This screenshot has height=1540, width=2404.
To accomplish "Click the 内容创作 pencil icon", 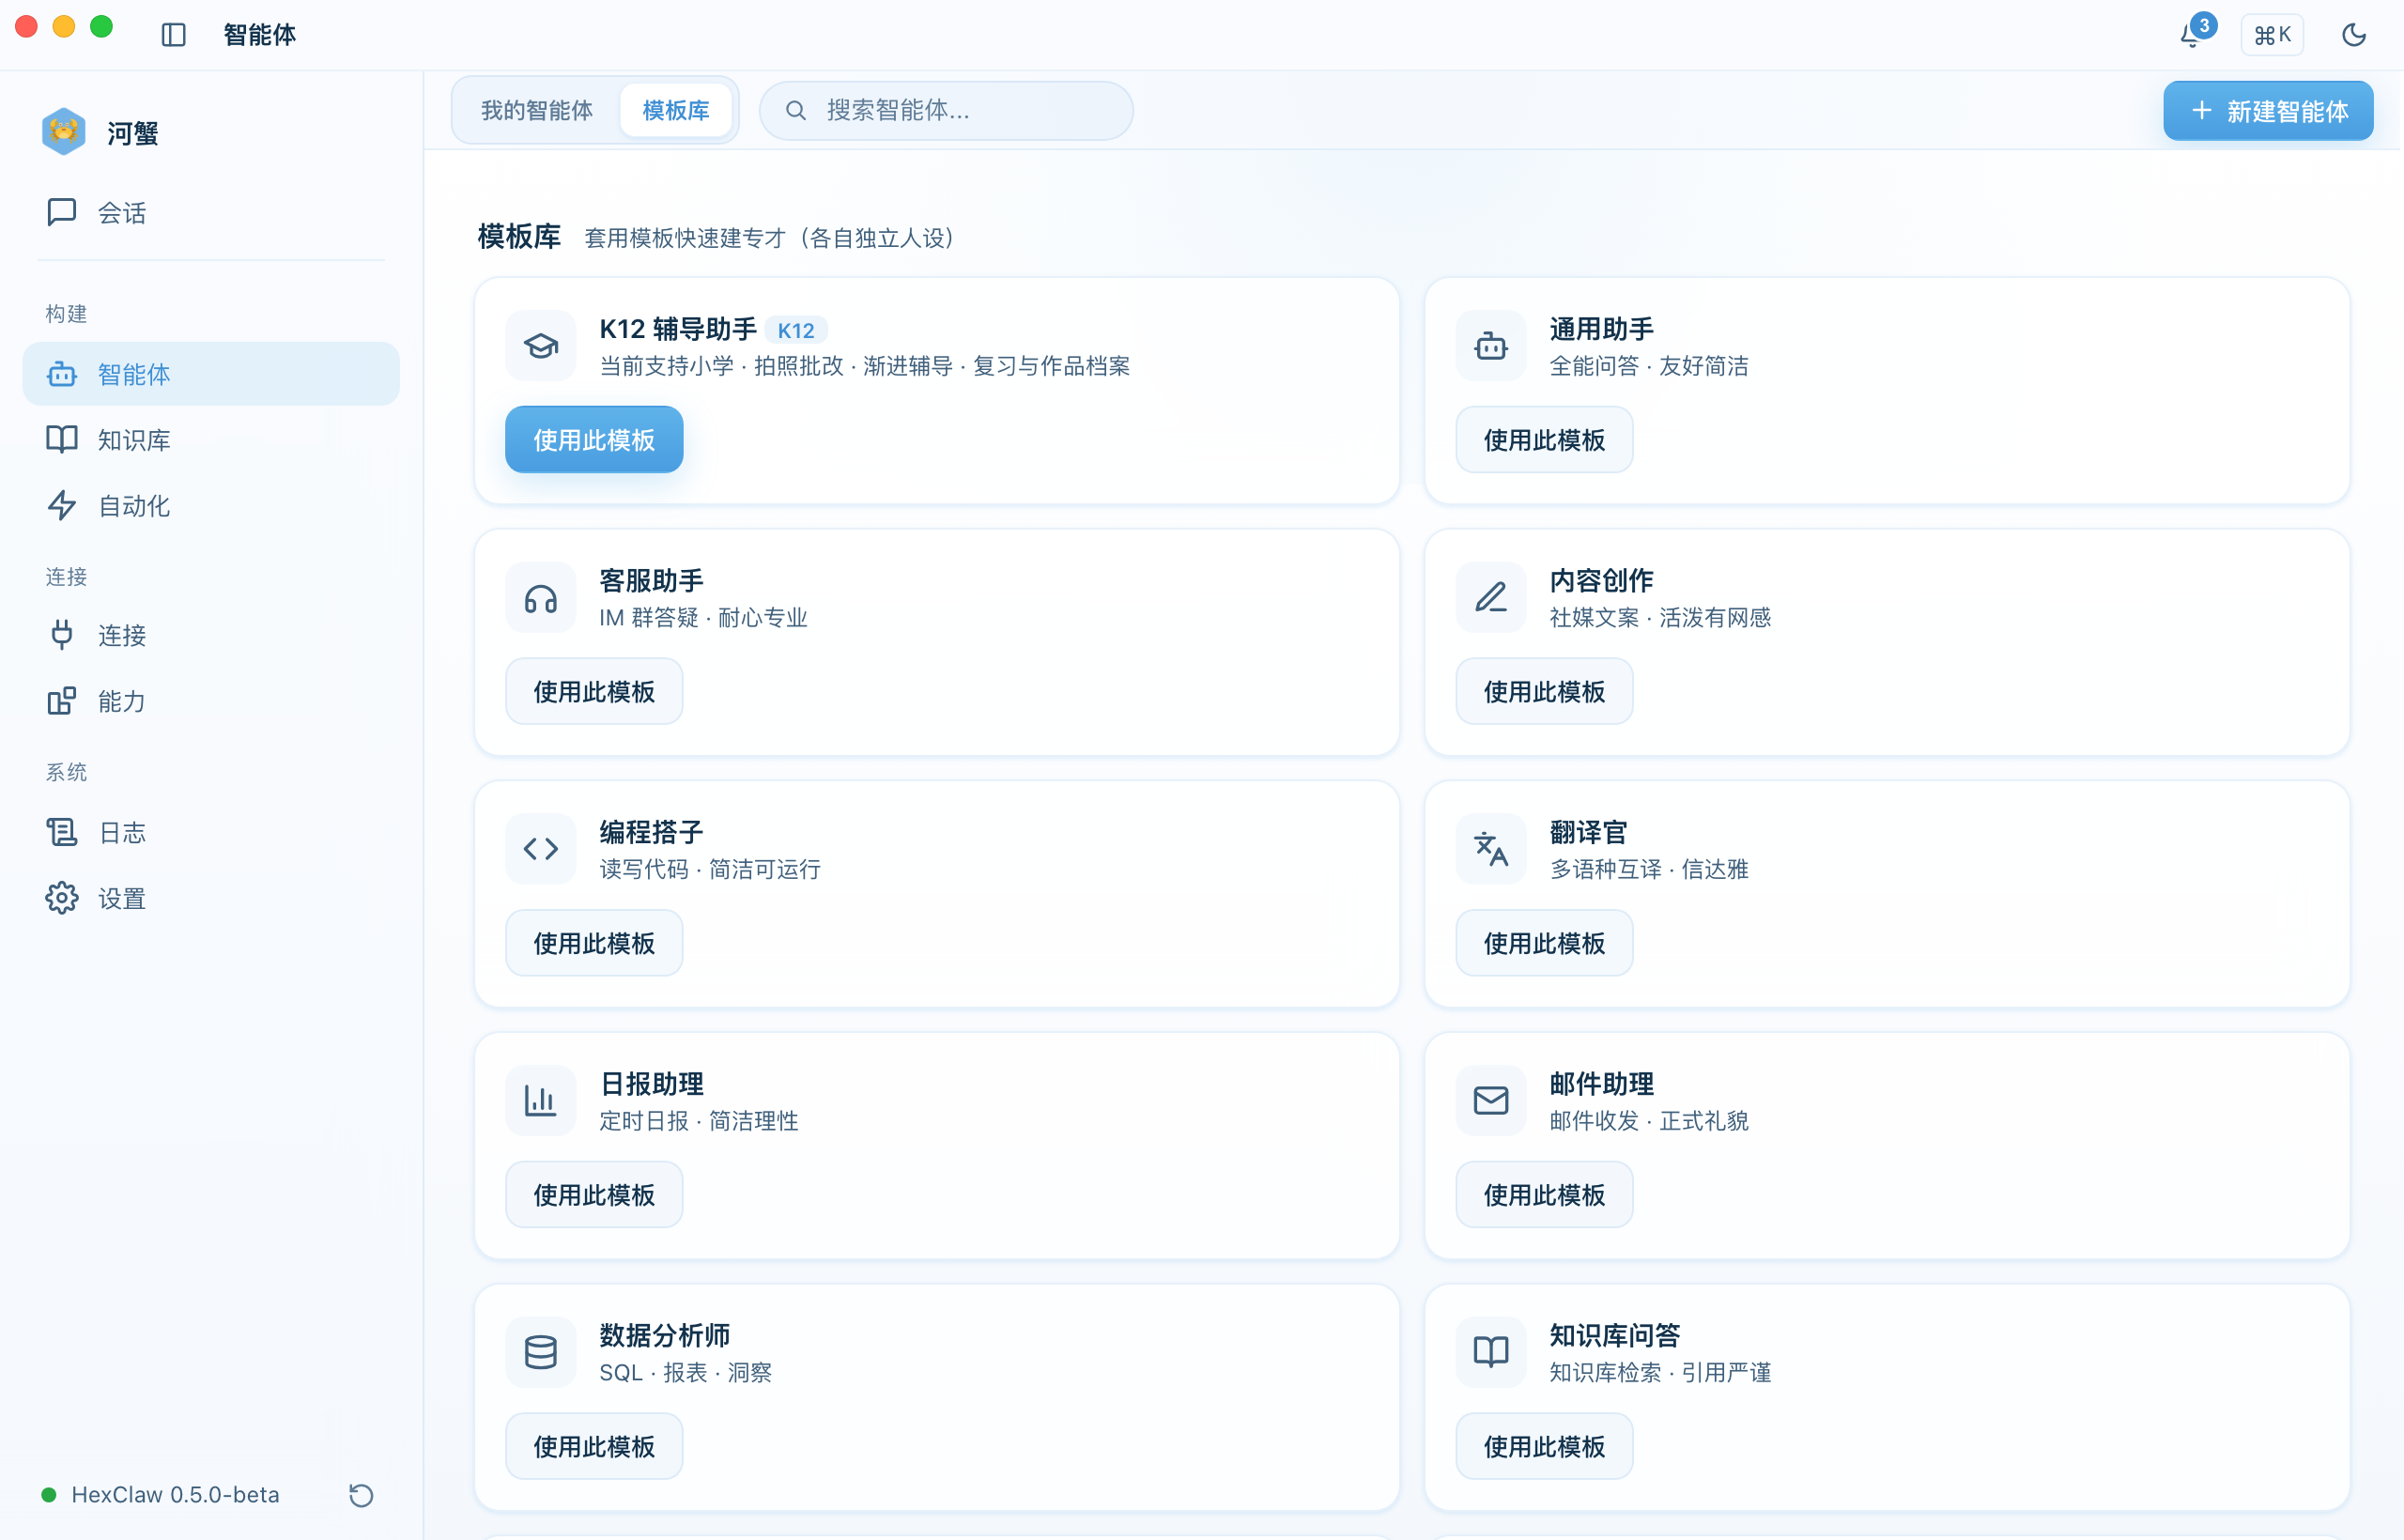I will [1491, 598].
